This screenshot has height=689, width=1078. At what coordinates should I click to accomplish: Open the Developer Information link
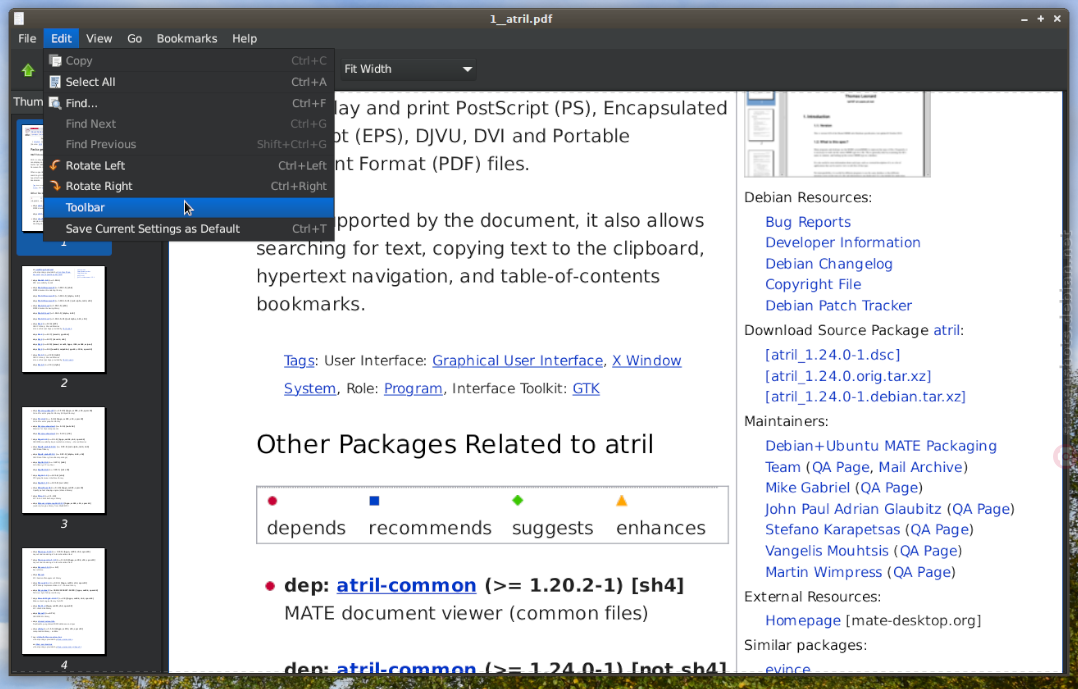(x=843, y=243)
